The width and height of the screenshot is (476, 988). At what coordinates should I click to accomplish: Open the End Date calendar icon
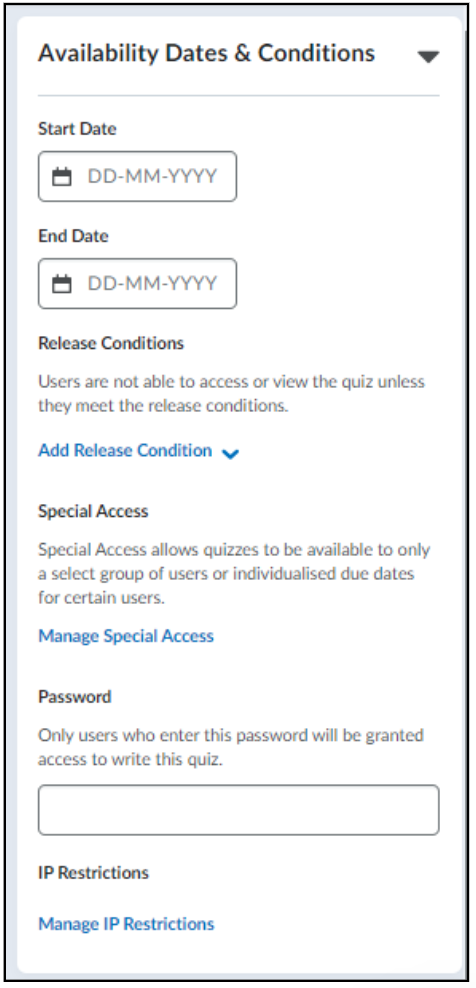click(x=61, y=284)
